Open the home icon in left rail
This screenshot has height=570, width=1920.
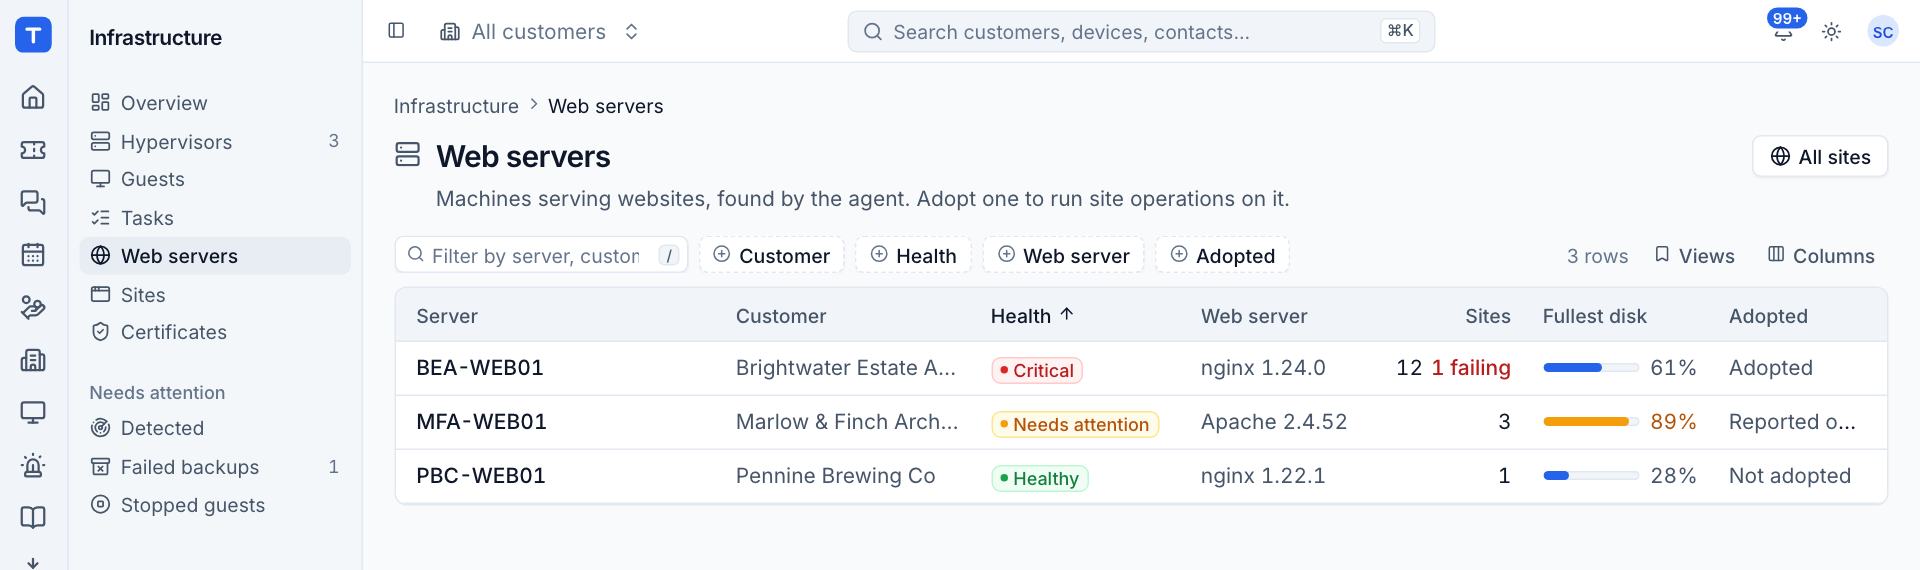[33, 97]
